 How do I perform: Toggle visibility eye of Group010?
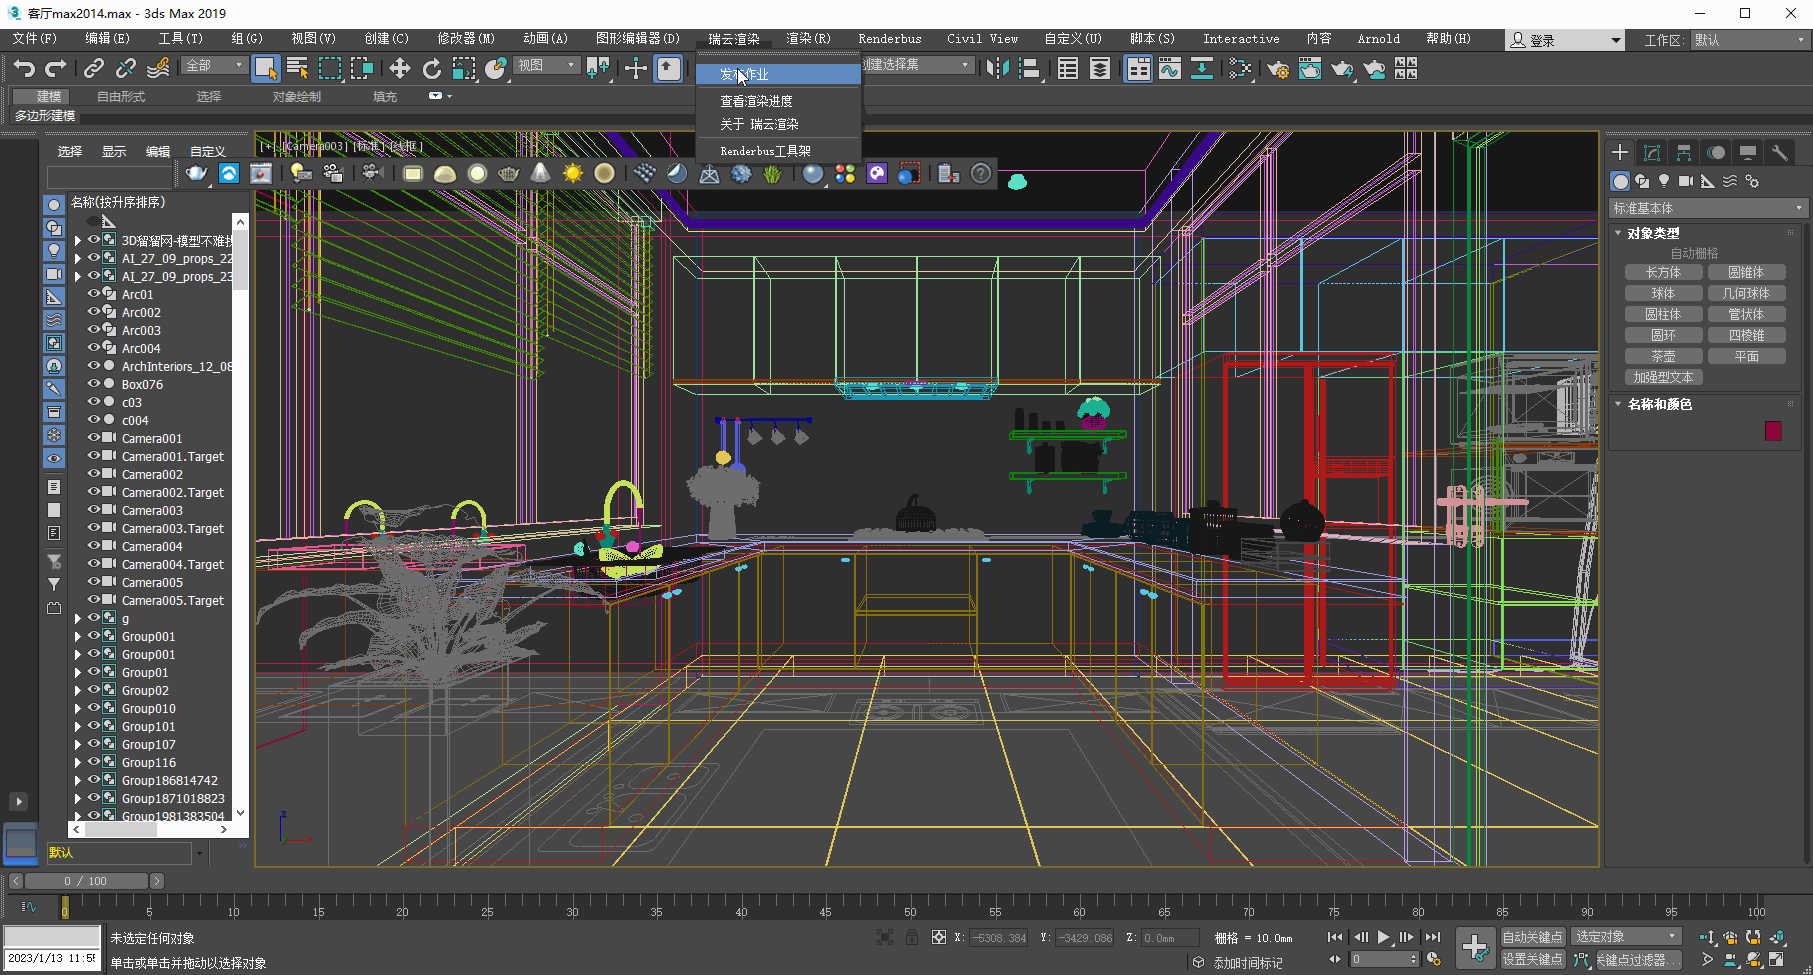point(94,708)
